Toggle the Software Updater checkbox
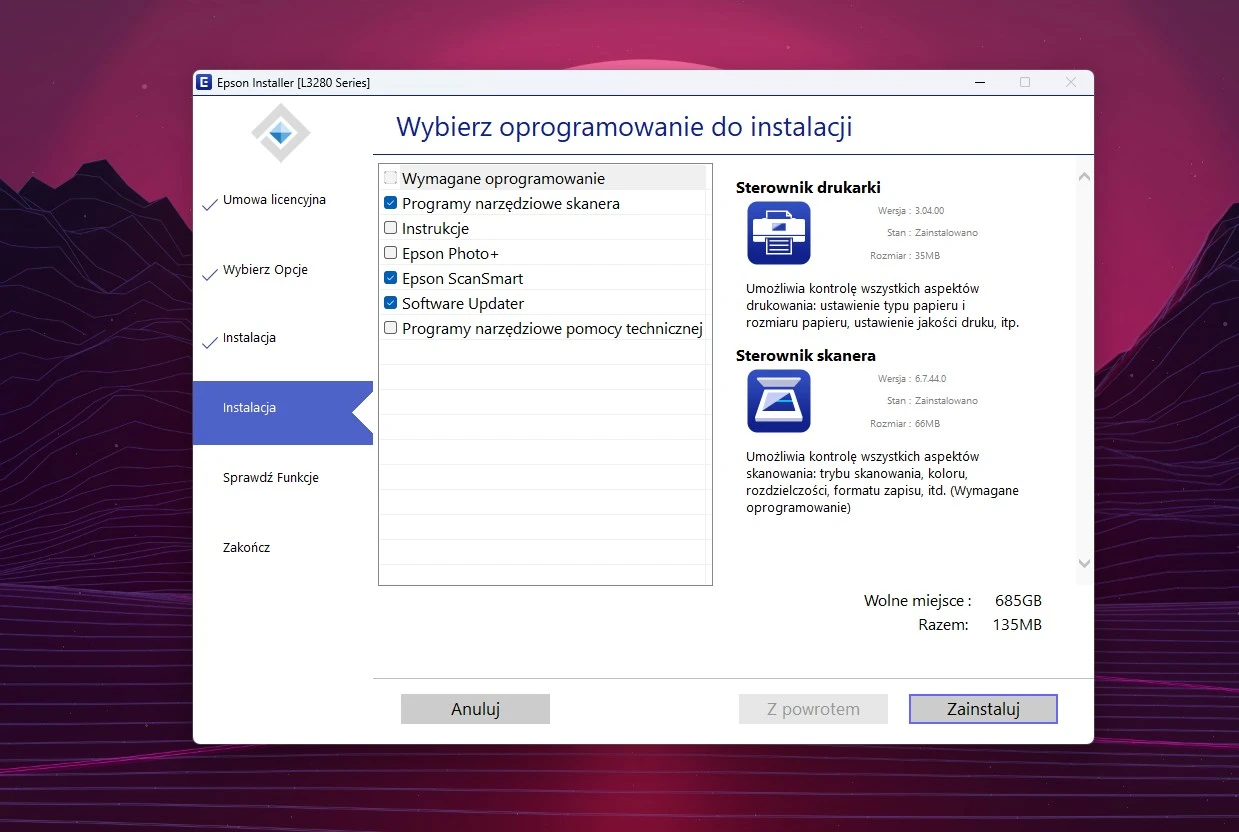 [391, 303]
